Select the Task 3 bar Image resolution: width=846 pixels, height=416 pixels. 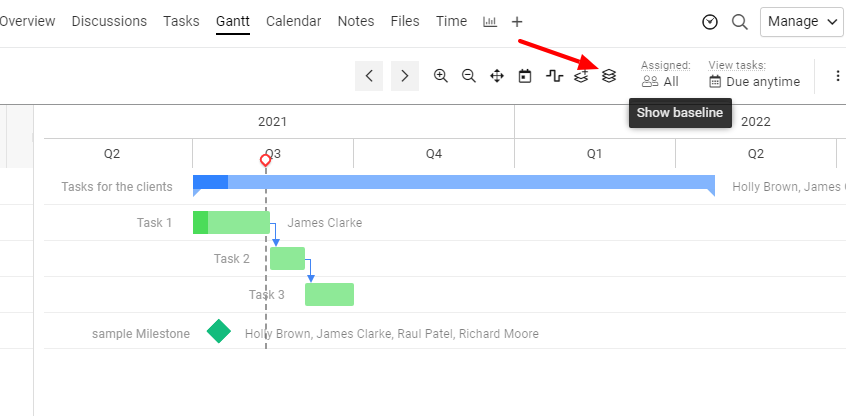click(330, 295)
